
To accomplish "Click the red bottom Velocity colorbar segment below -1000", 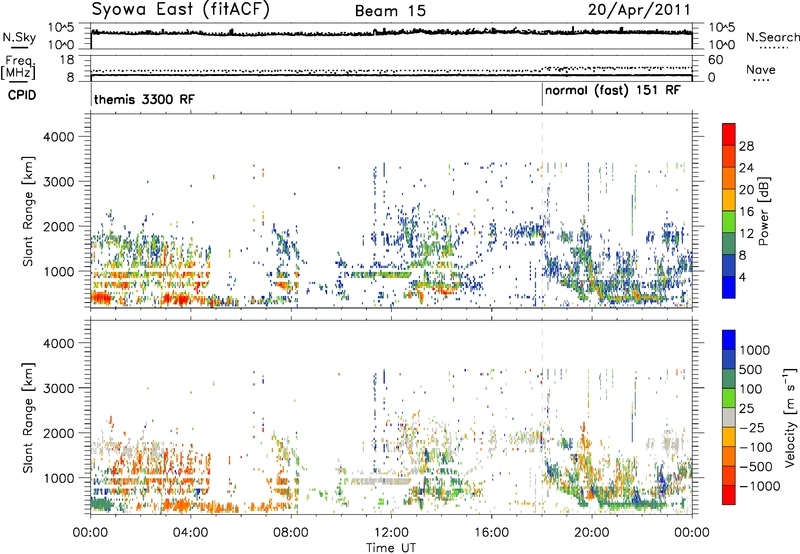I will point(729,495).
